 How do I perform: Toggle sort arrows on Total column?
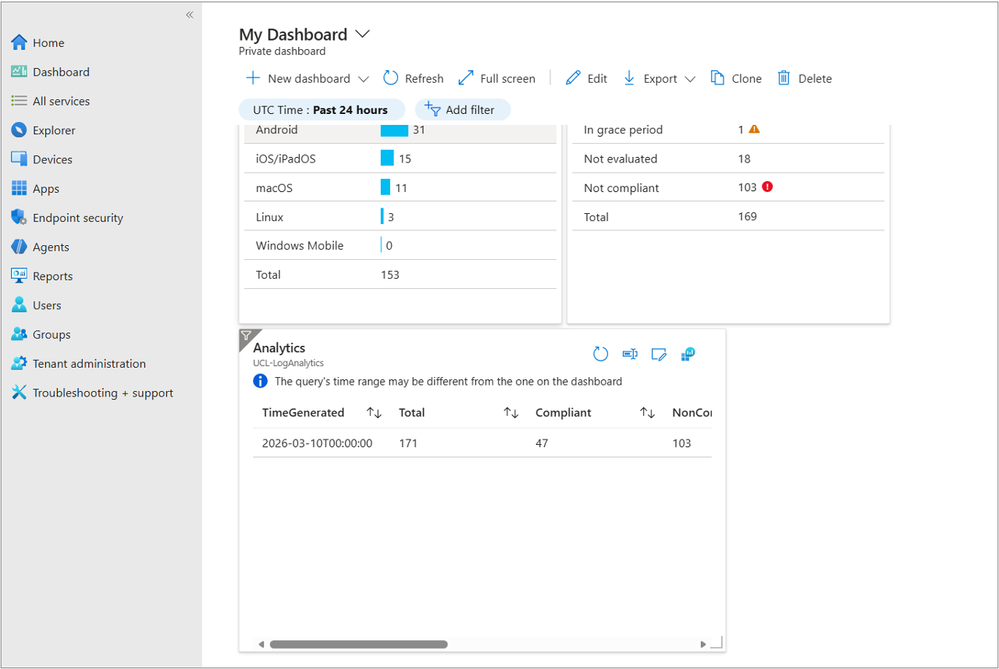tap(511, 413)
